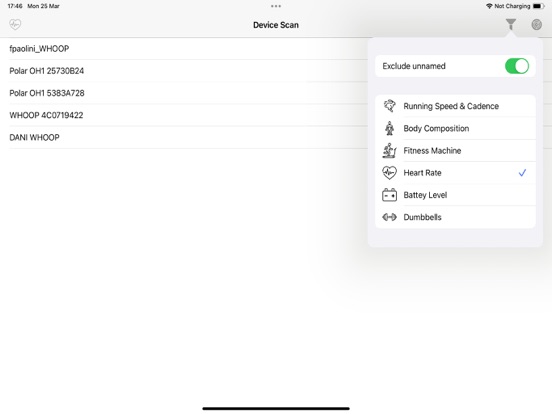Choose the Battey Level filter label
552x414 pixels.
tap(425, 195)
